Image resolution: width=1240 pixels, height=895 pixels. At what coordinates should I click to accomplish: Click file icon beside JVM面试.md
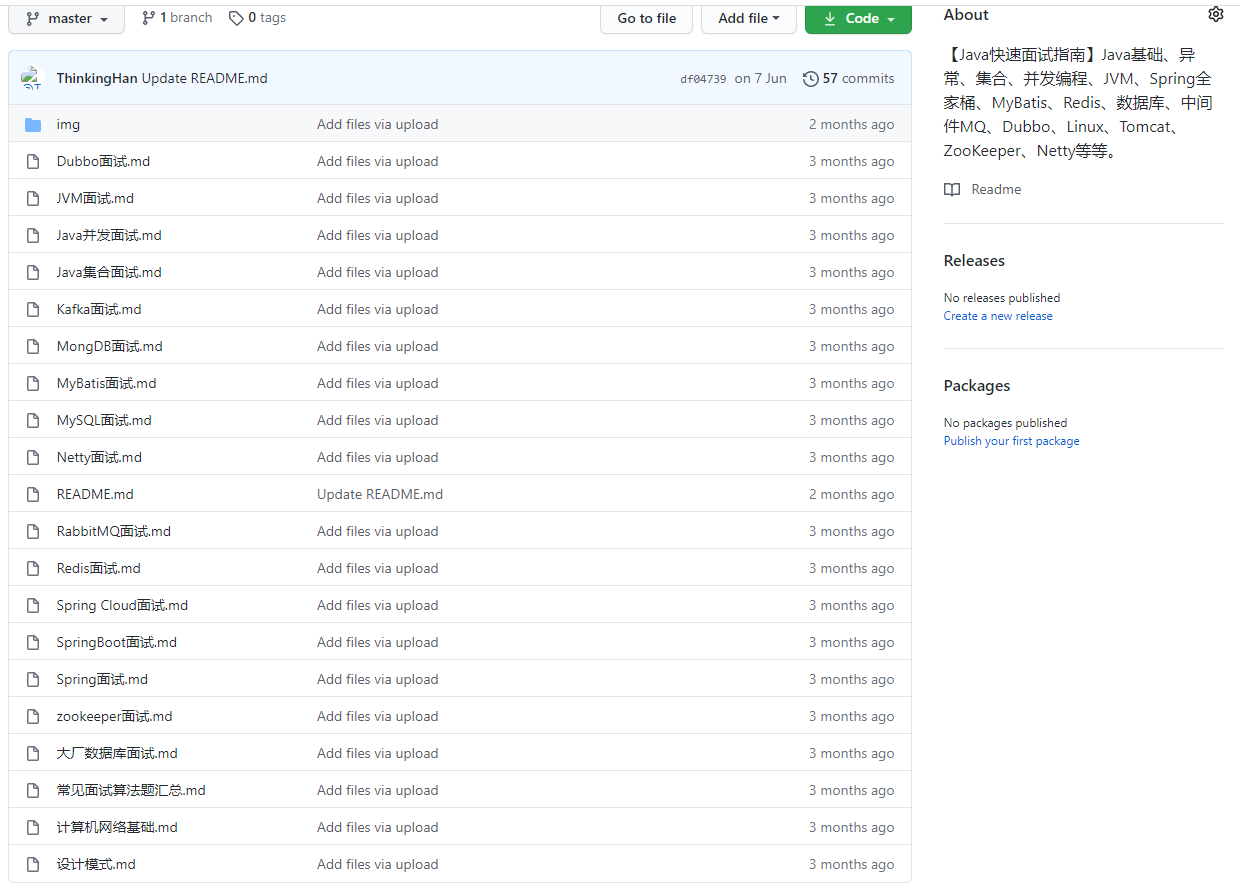(33, 198)
